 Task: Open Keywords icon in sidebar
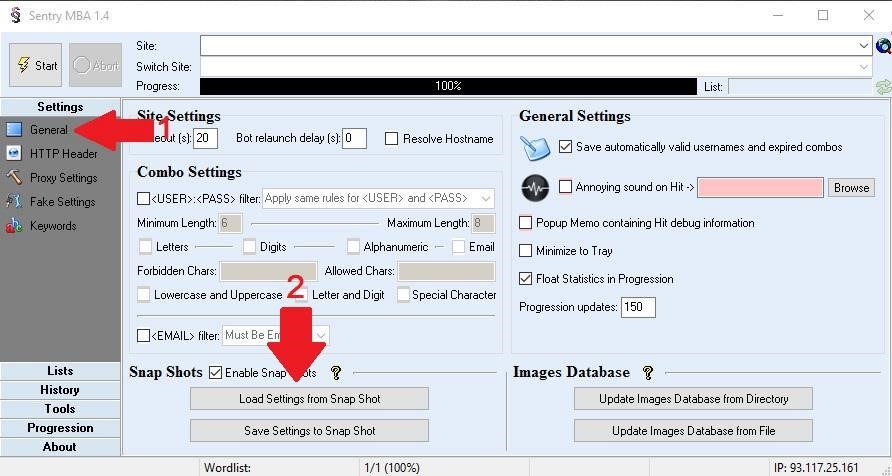pyautogui.click(x=14, y=226)
